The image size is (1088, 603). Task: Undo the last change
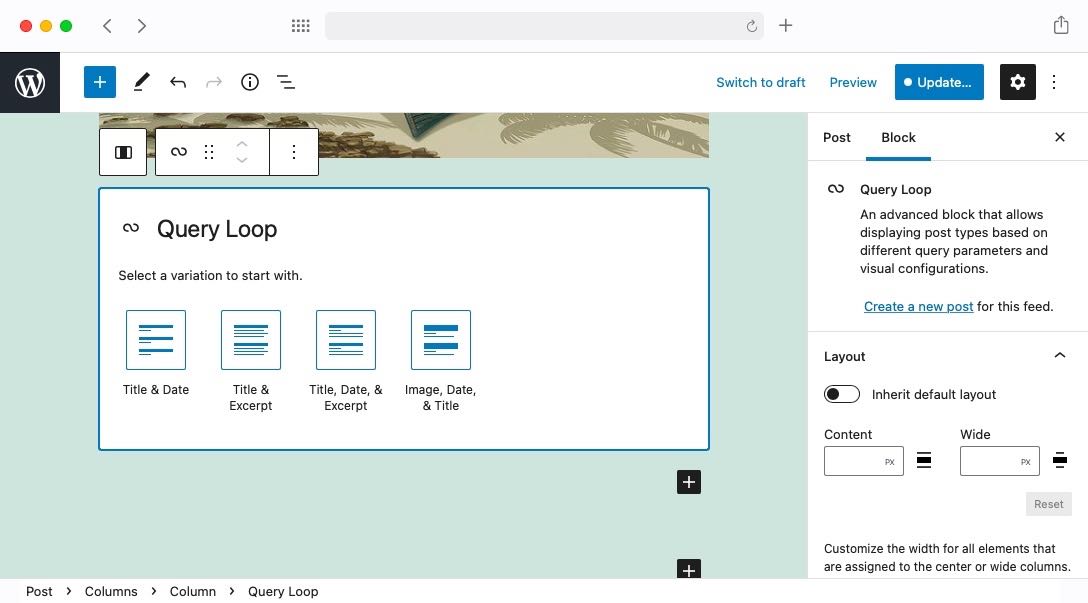[178, 82]
